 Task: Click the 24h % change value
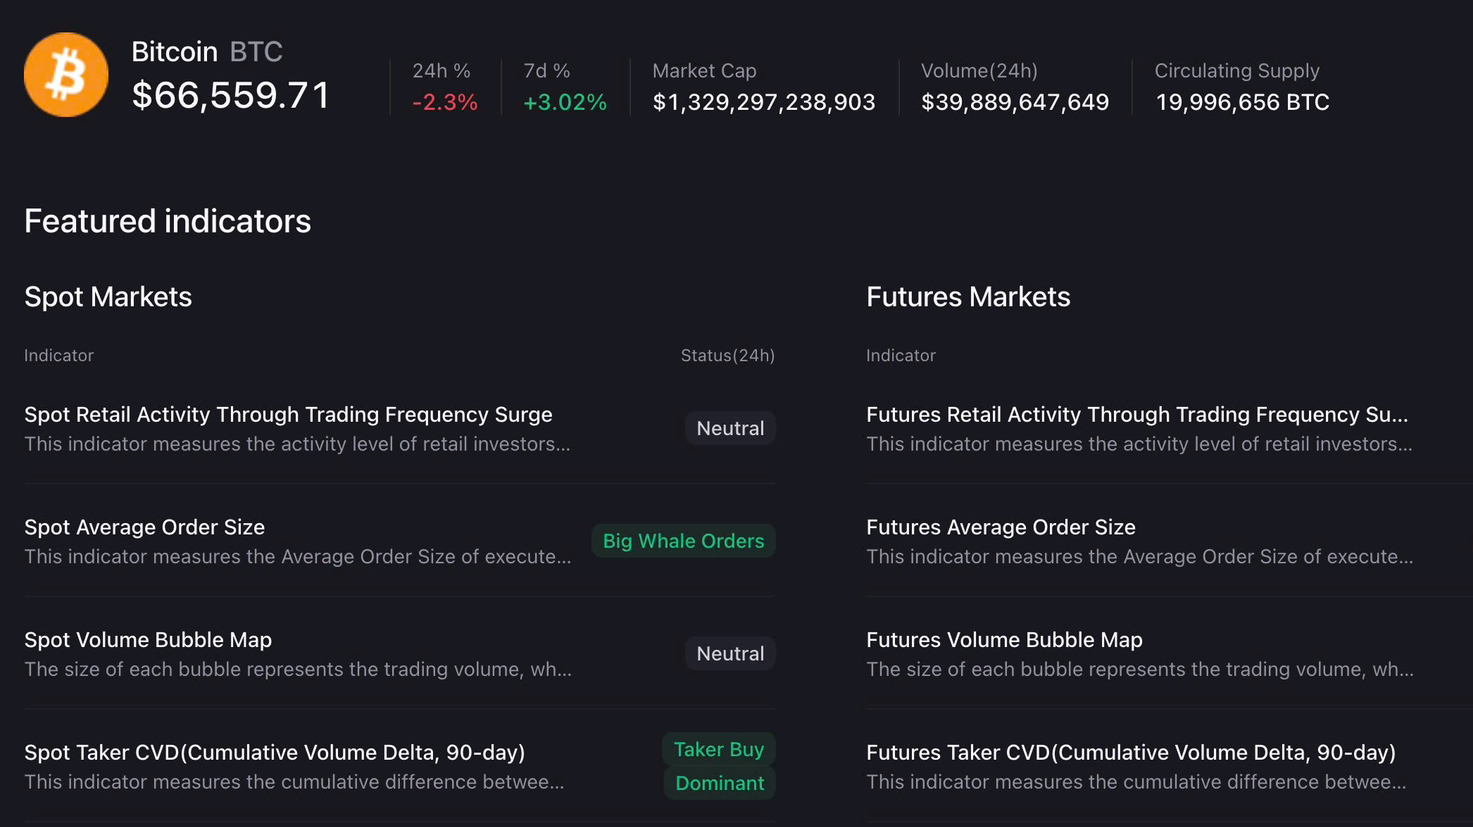click(445, 103)
